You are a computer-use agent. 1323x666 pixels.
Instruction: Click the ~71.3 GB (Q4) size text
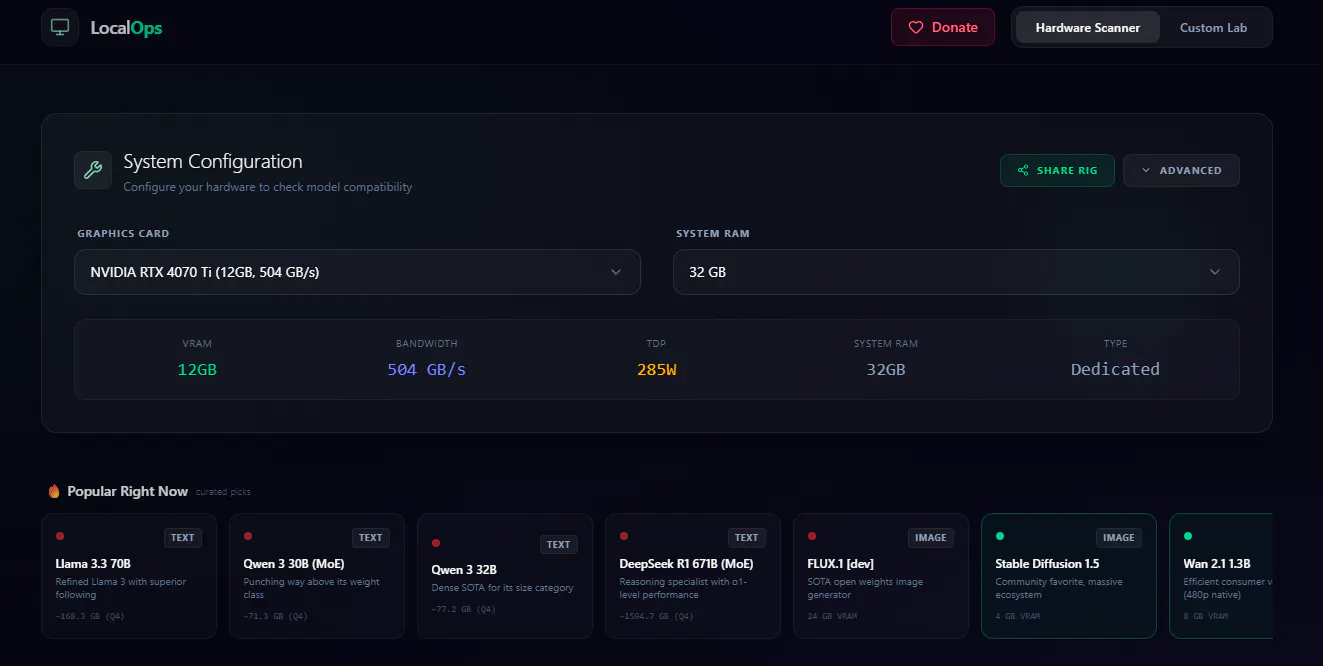(278, 616)
